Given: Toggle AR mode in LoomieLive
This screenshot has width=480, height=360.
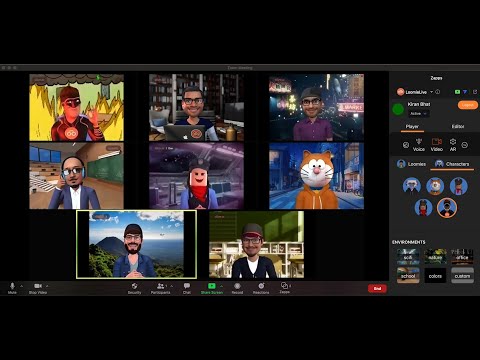Looking at the screenshot, I should (x=453, y=145).
